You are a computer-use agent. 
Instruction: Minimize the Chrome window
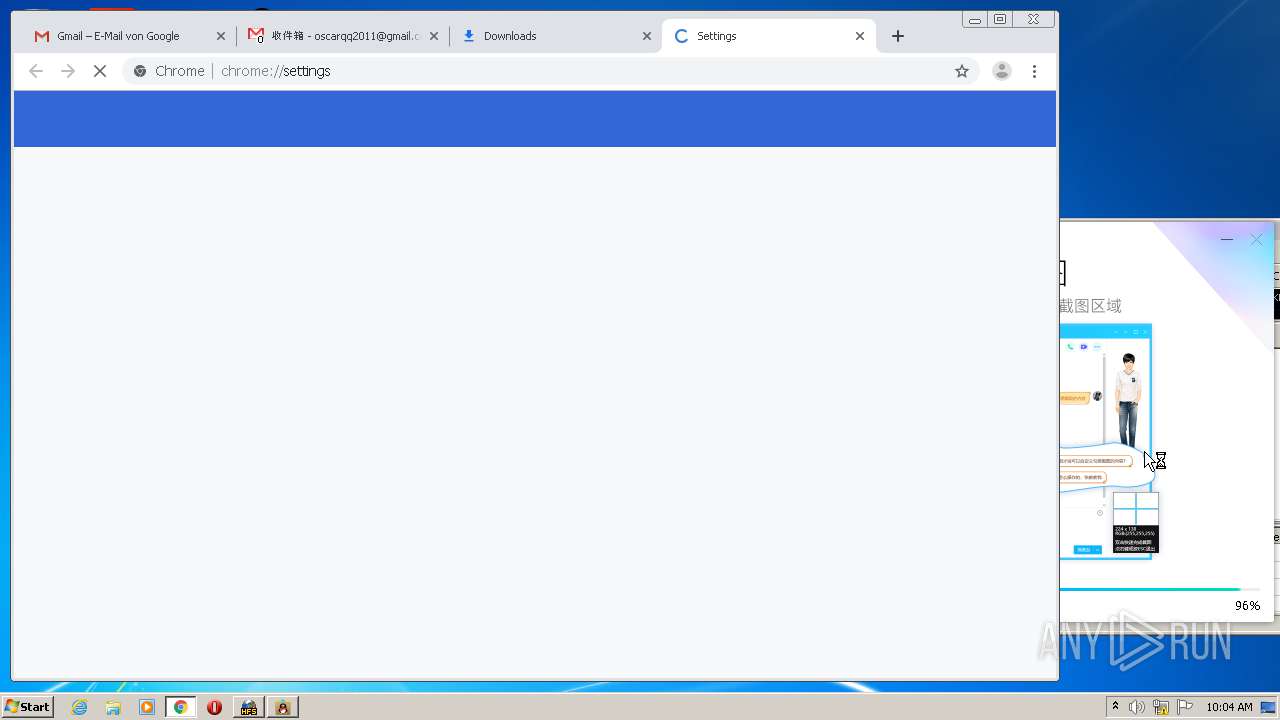coord(975,19)
